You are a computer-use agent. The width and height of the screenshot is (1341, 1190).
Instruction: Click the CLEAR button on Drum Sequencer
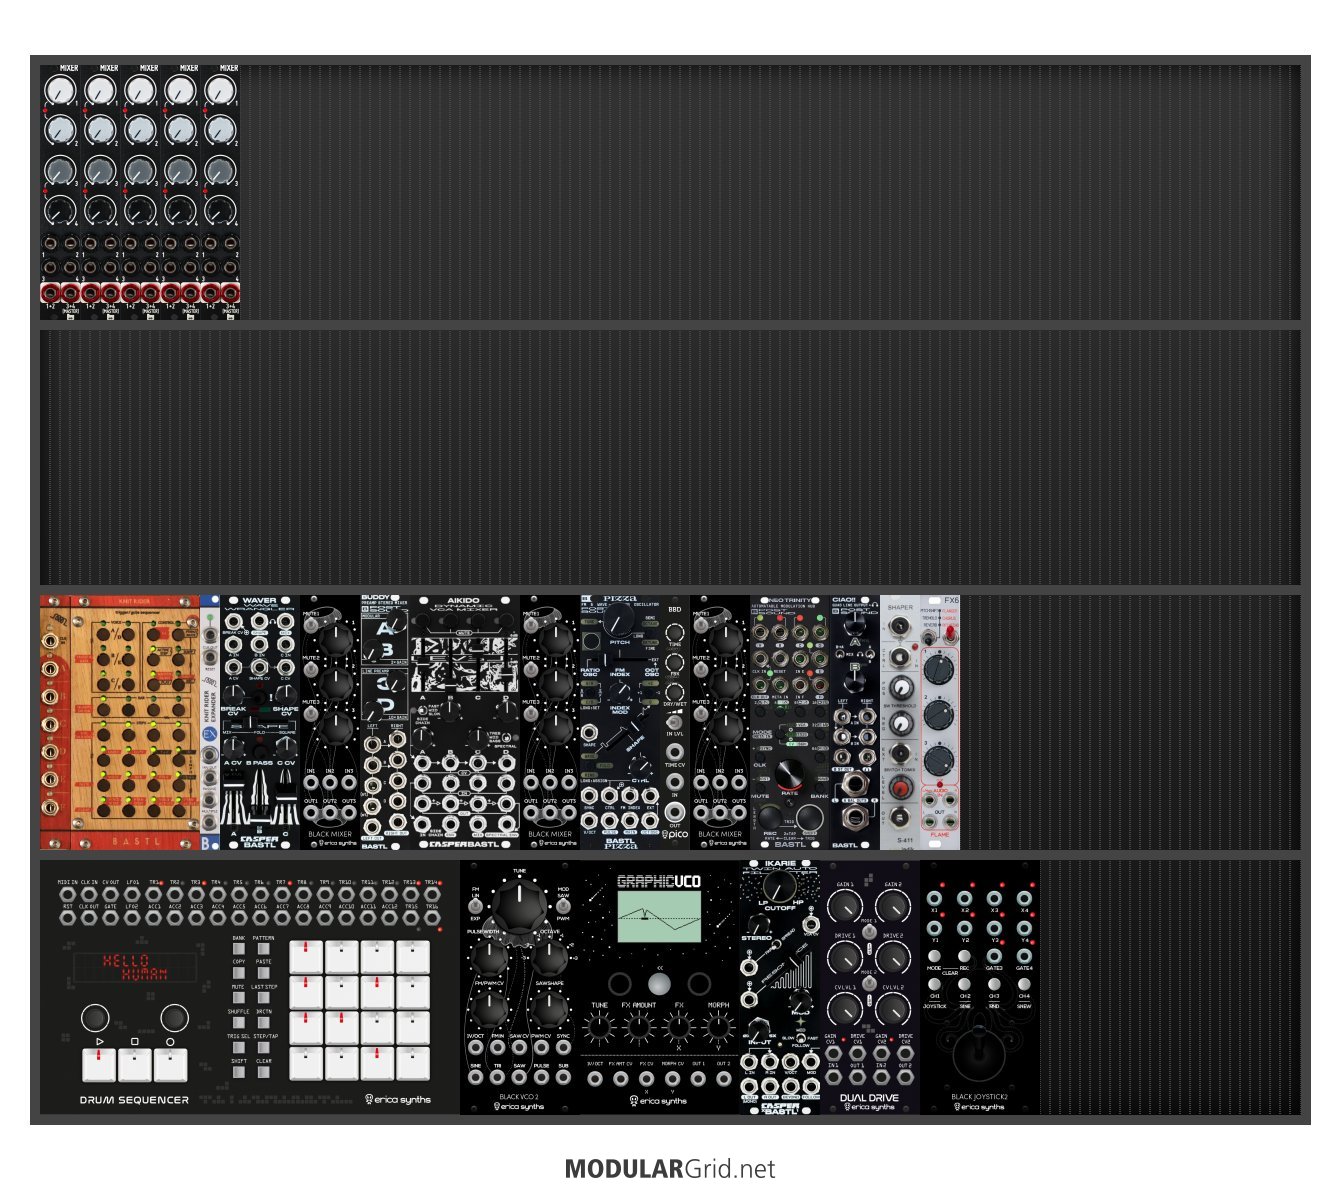coord(264,1072)
